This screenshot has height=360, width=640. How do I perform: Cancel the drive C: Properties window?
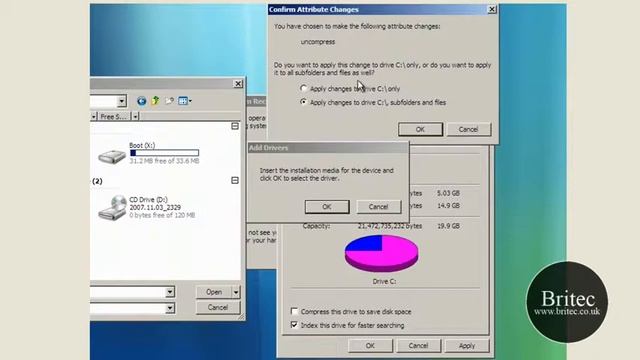[x=418, y=346]
